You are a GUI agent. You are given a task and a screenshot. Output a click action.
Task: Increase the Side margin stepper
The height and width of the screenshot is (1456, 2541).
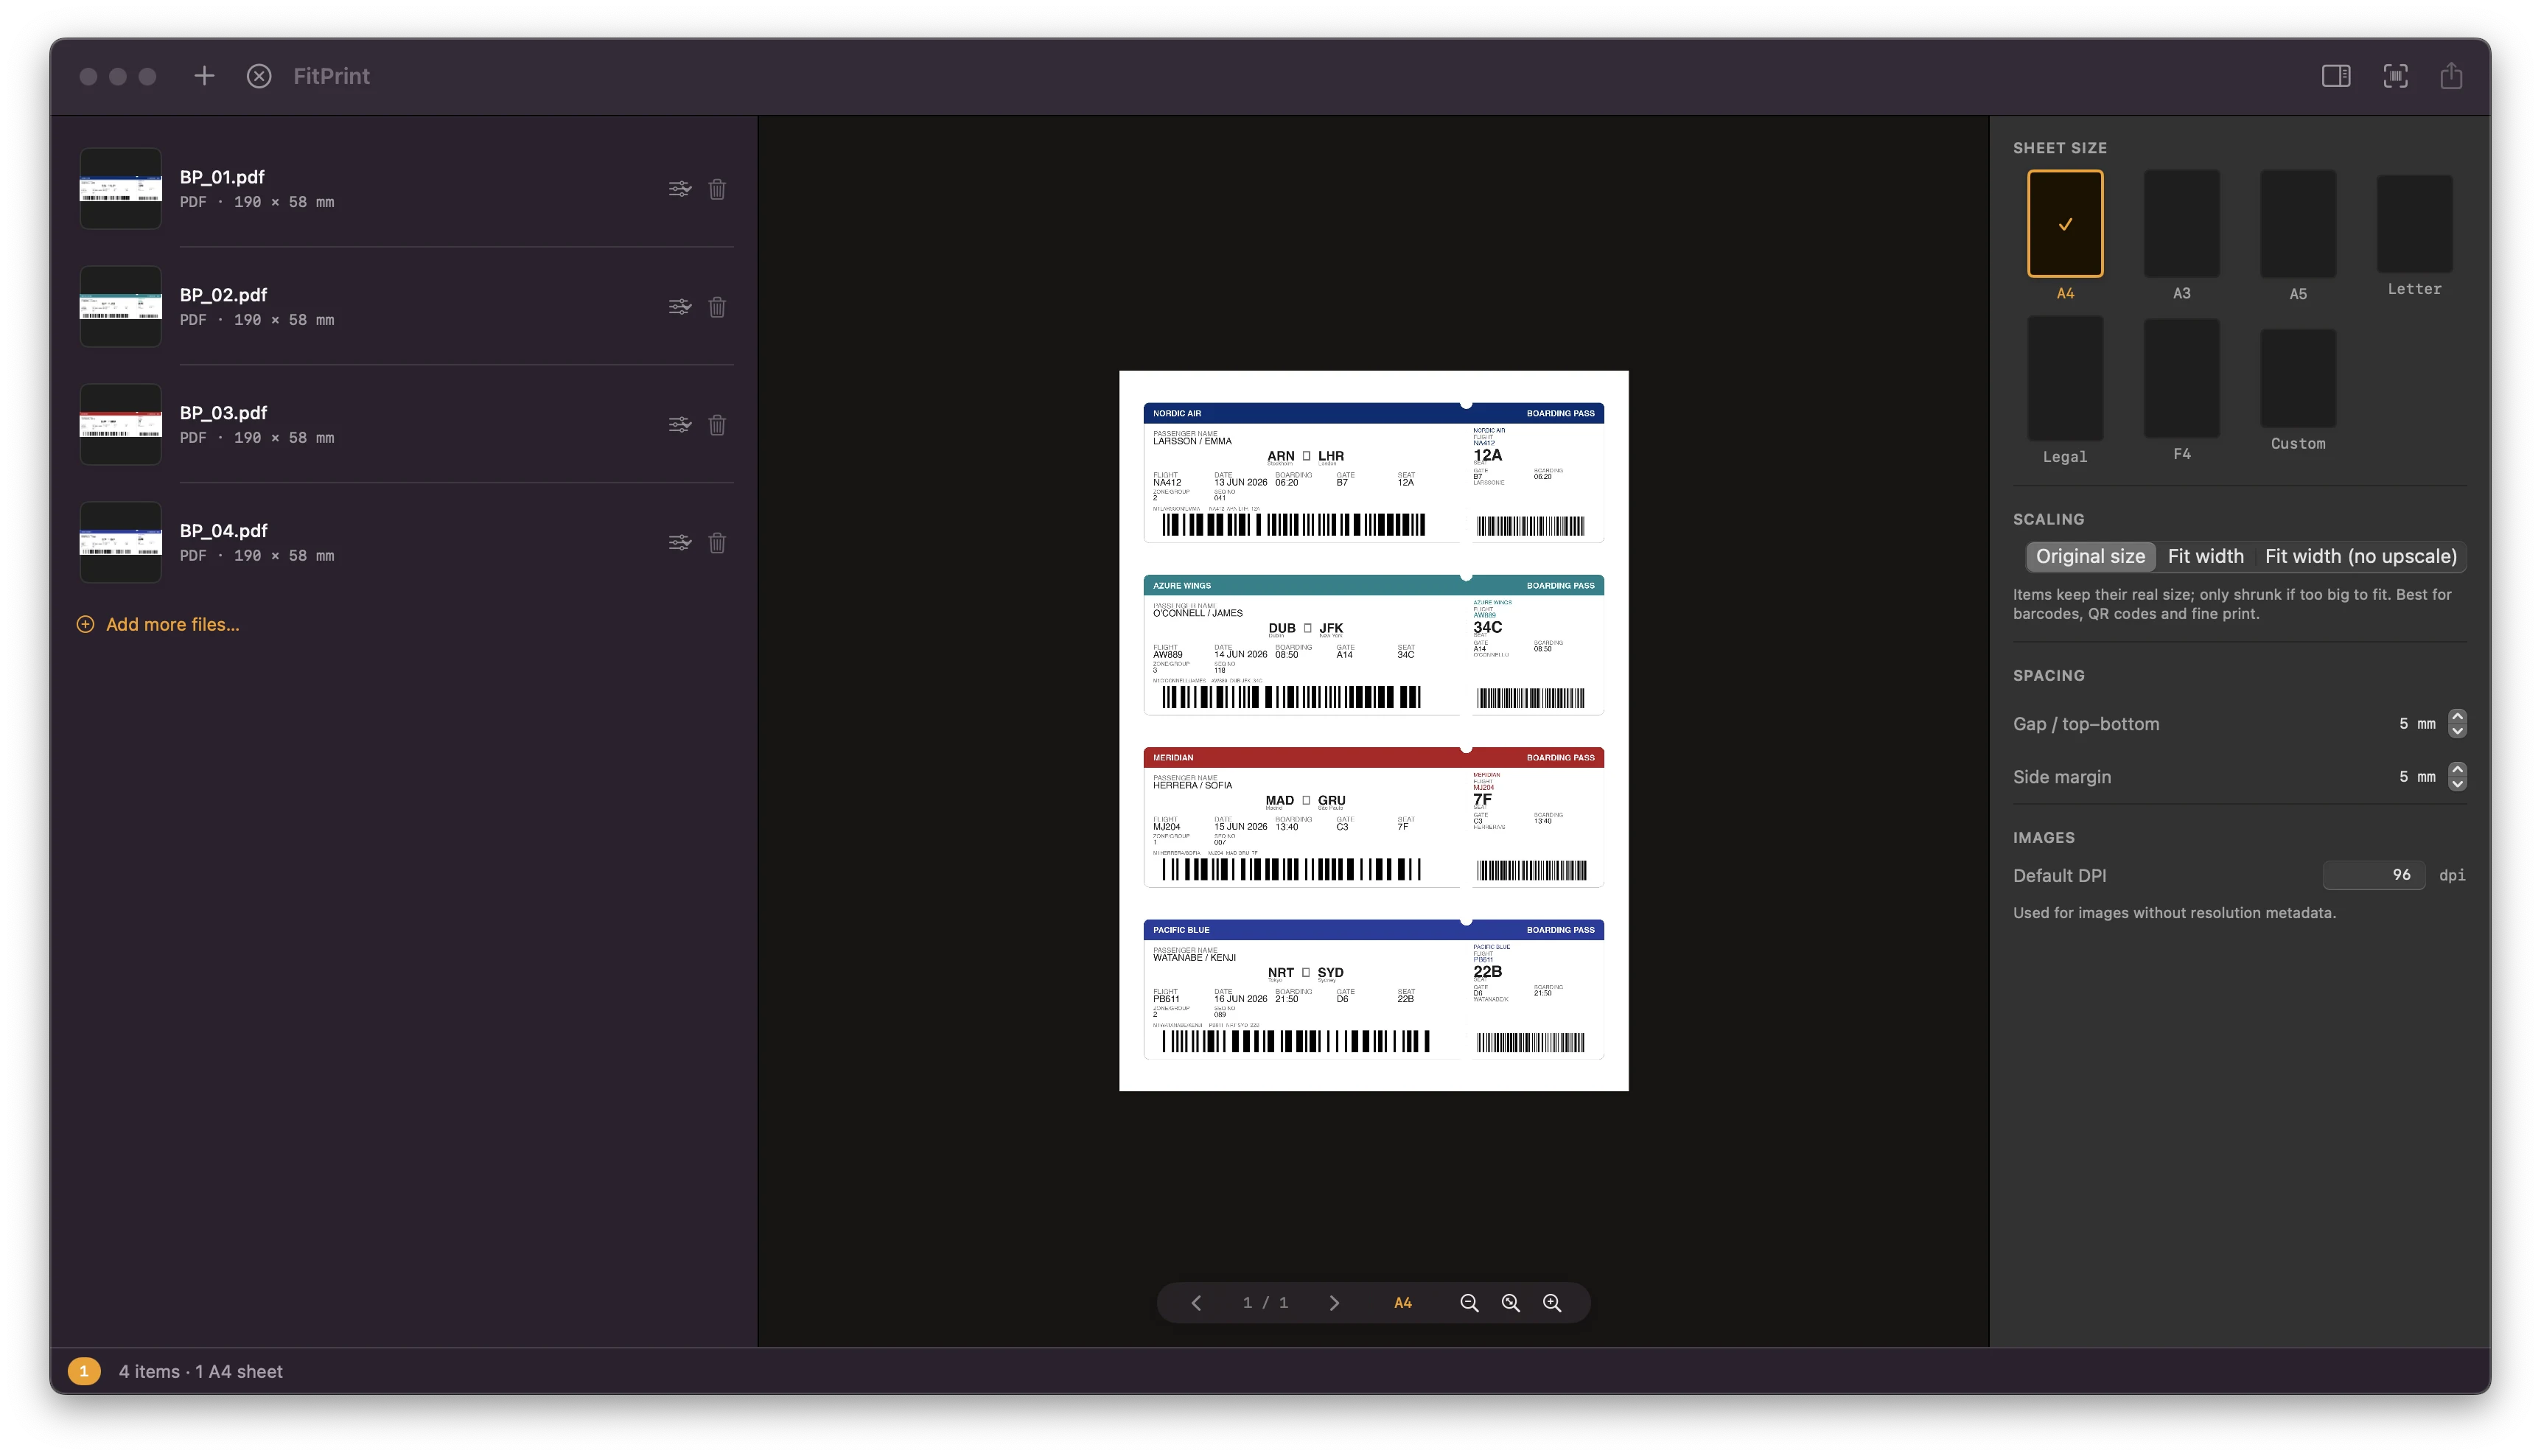[x=2457, y=769]
